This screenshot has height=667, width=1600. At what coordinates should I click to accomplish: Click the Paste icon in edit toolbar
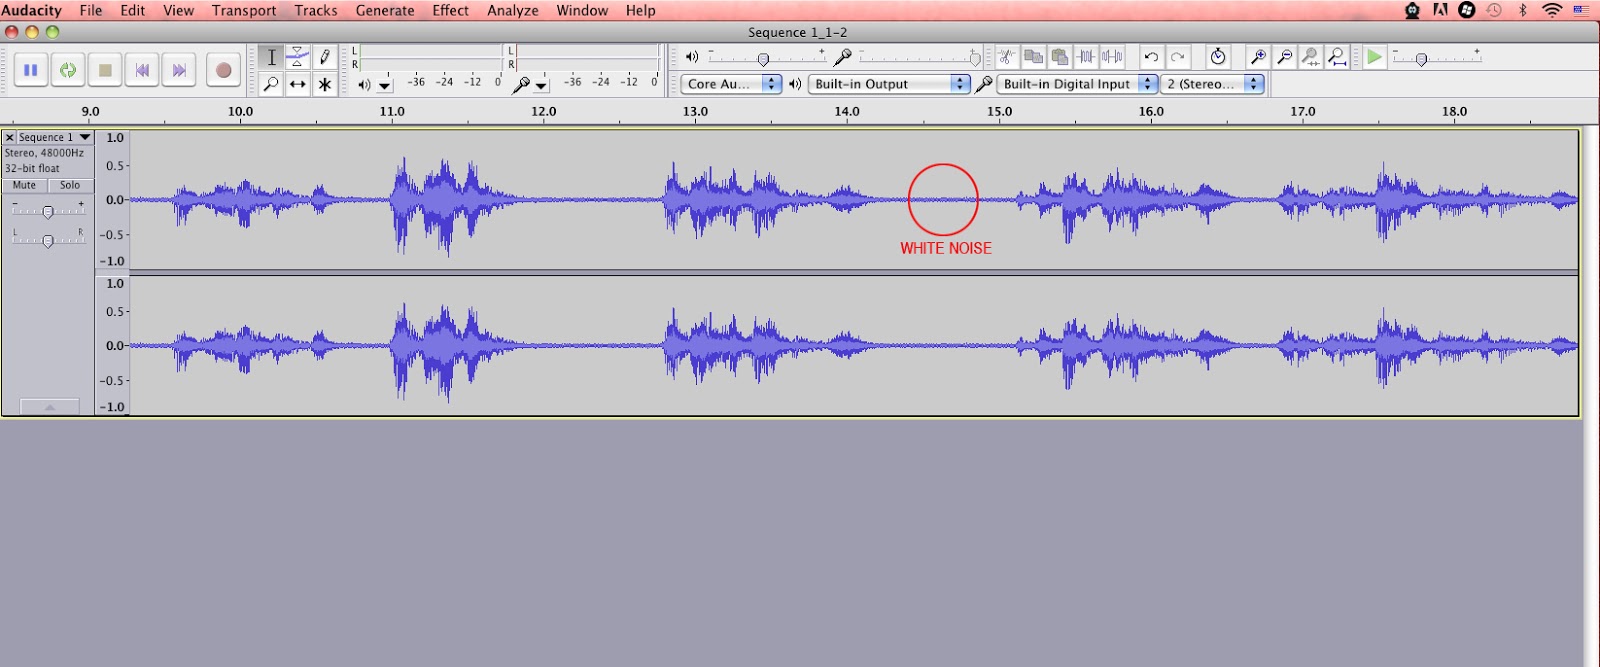tap(1059, 57)
